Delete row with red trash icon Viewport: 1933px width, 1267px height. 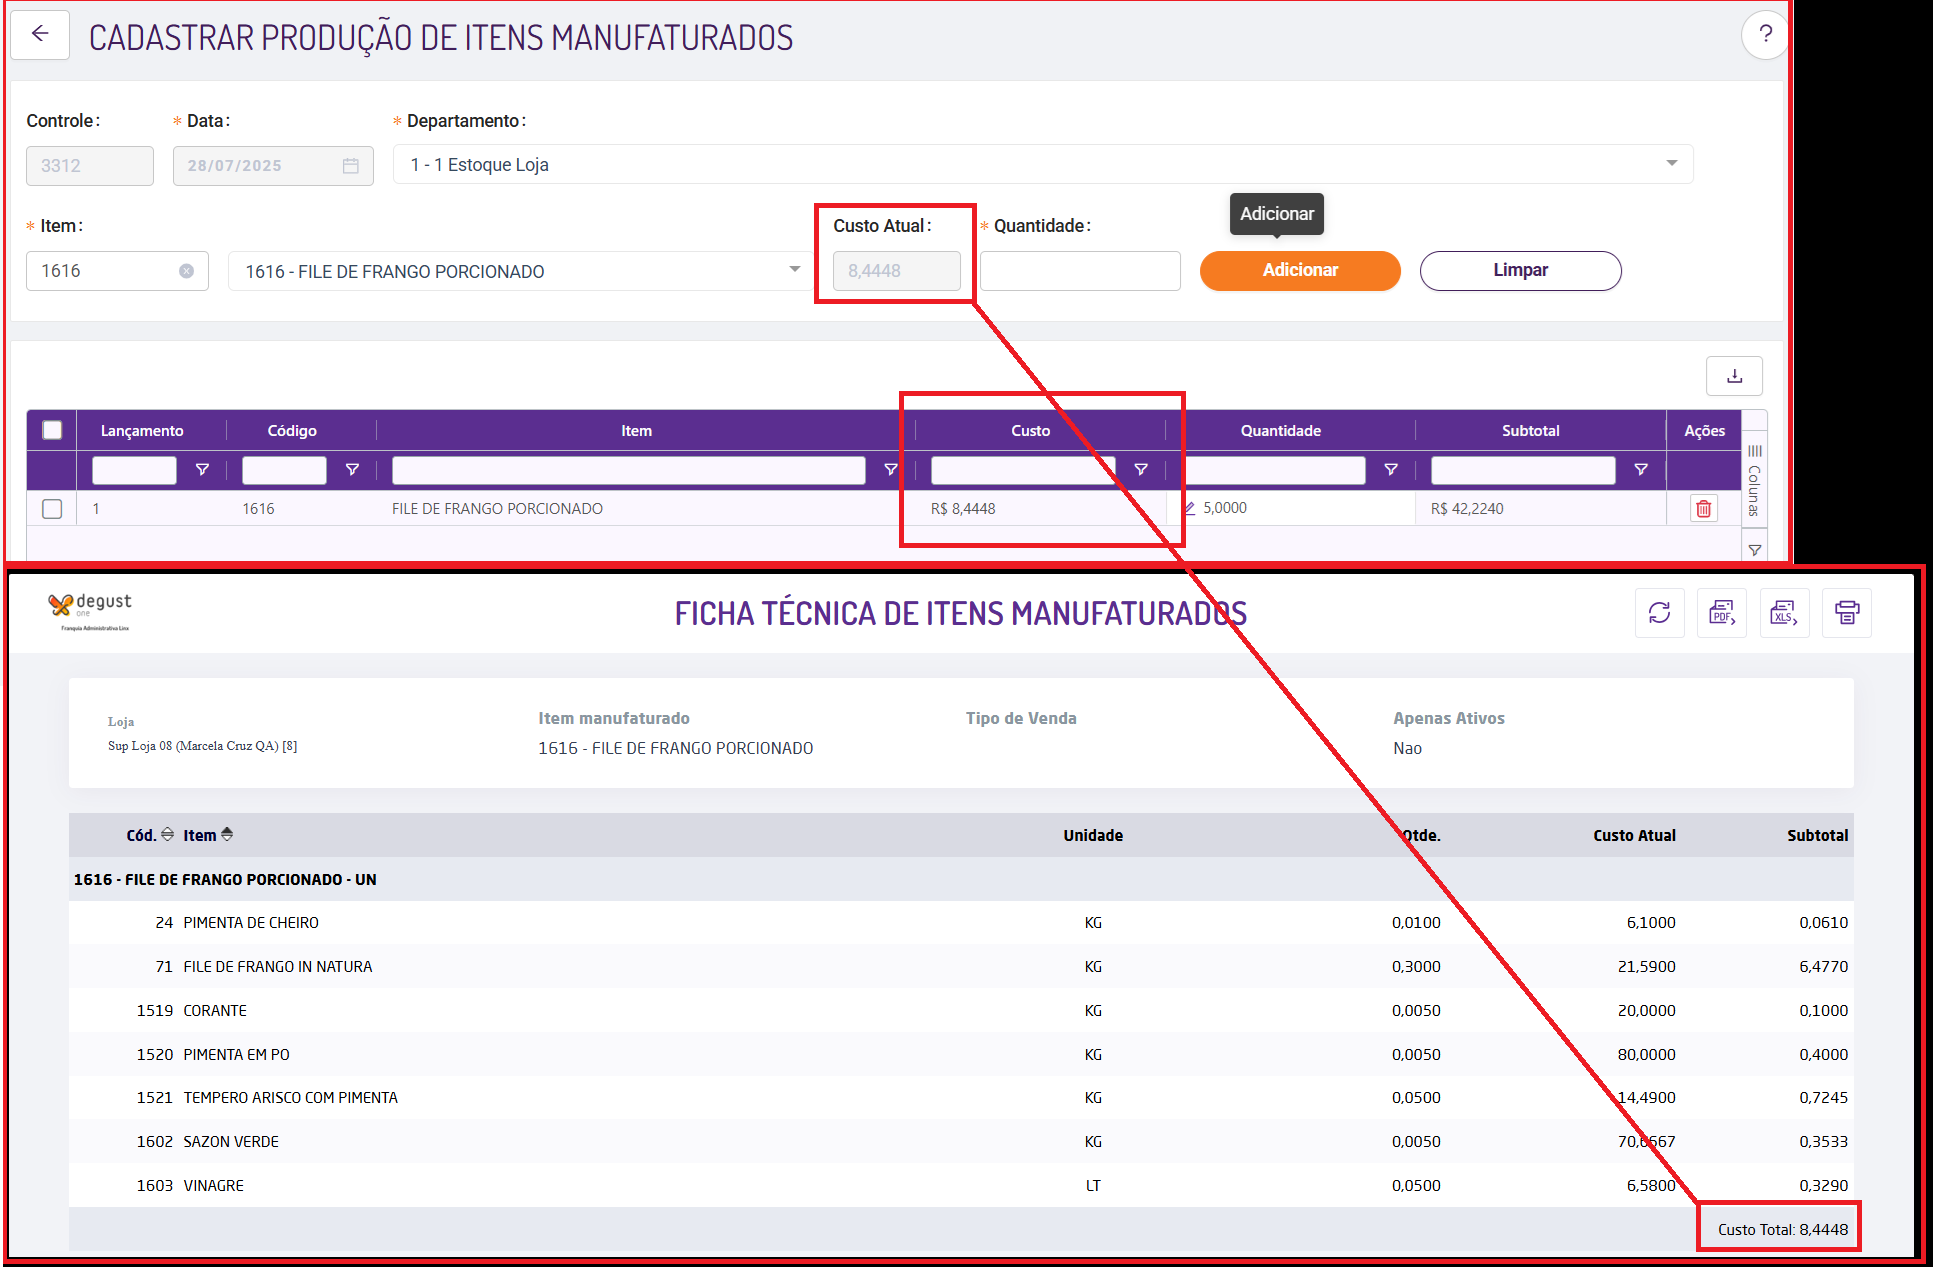click(1703, 509)
